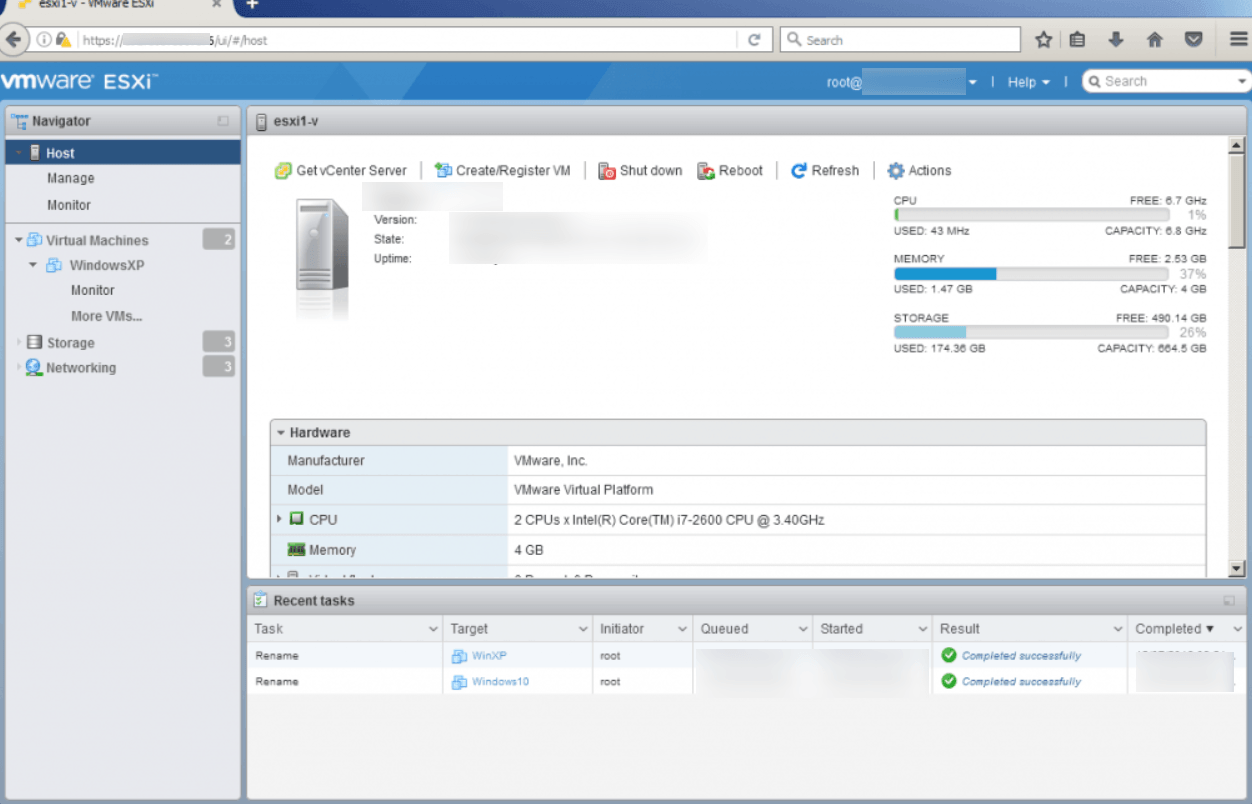
Task: Open Initiator column dropdown
Action: click(x=682, y=629)
